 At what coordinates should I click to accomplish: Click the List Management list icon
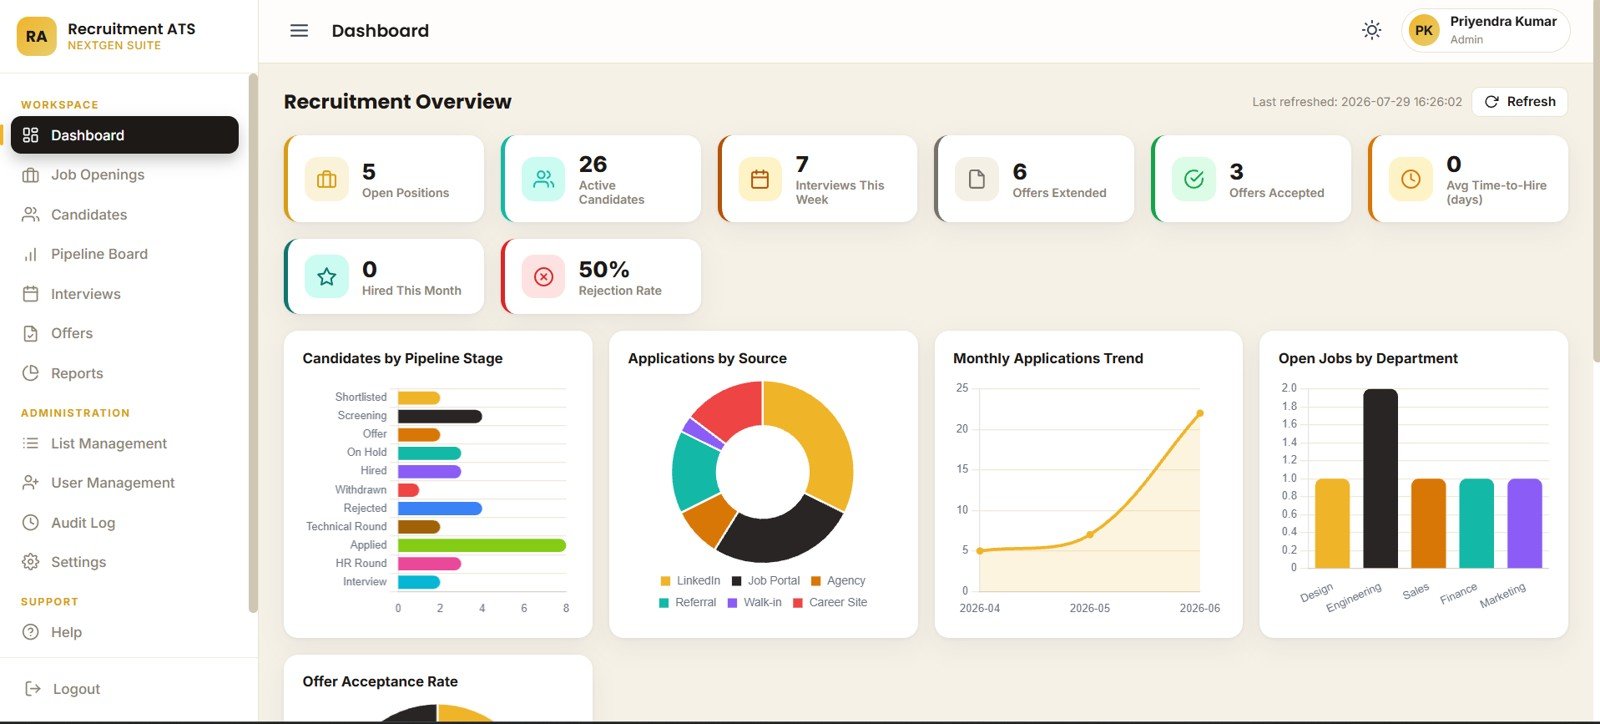[31, 443]
